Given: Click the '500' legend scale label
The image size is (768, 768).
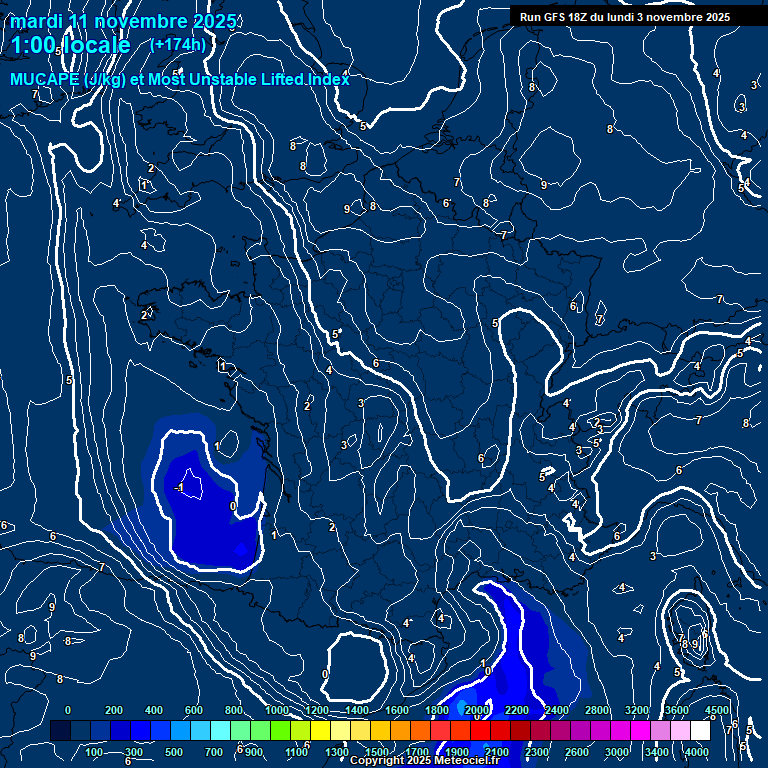Looking at the screenshot, I should 174,752.
